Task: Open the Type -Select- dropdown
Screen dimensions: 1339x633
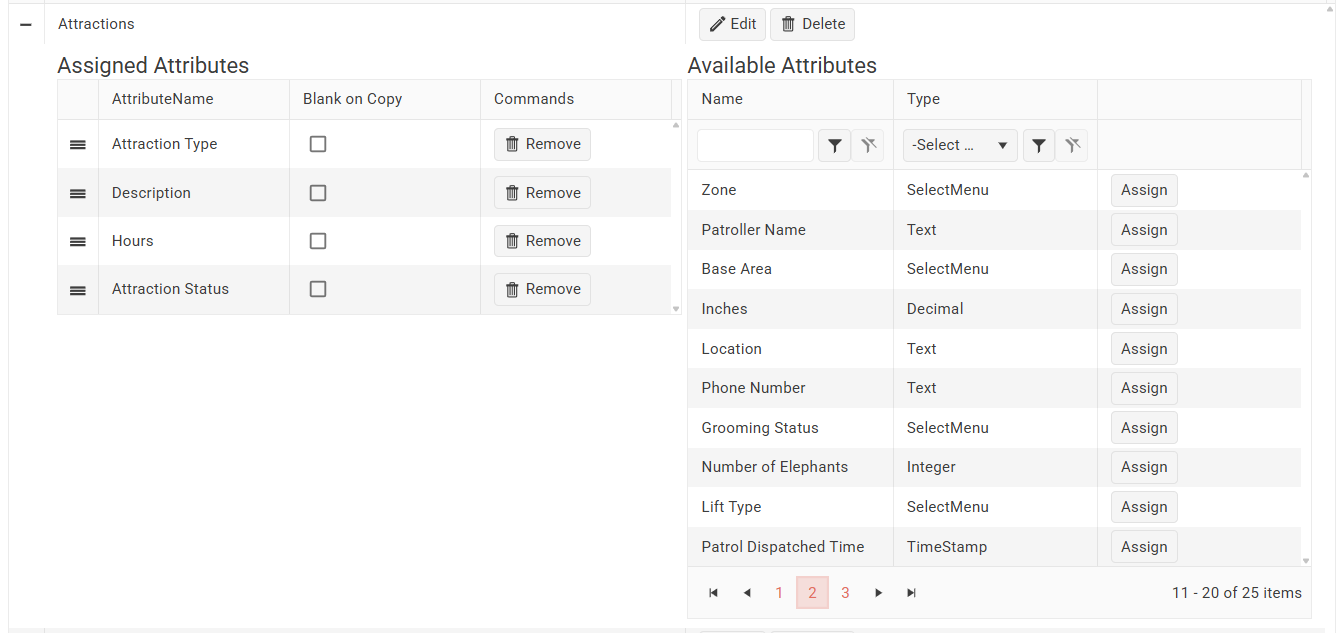Action: (960, 146)
